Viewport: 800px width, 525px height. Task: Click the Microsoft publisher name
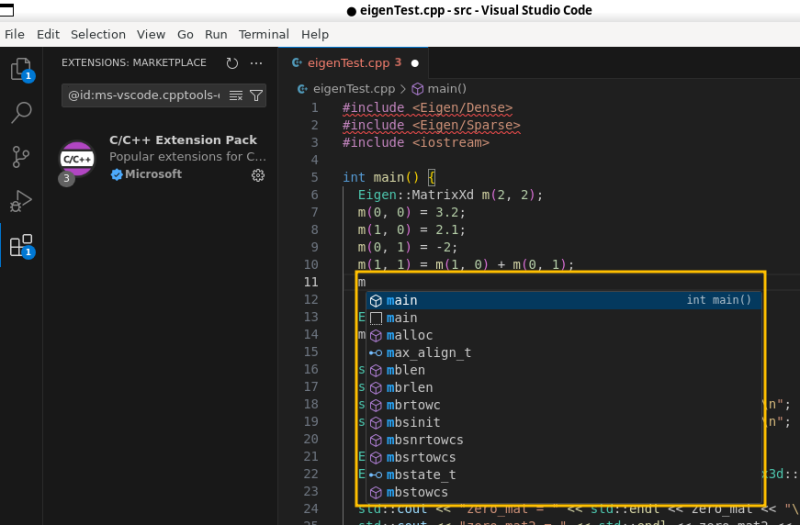154,174
